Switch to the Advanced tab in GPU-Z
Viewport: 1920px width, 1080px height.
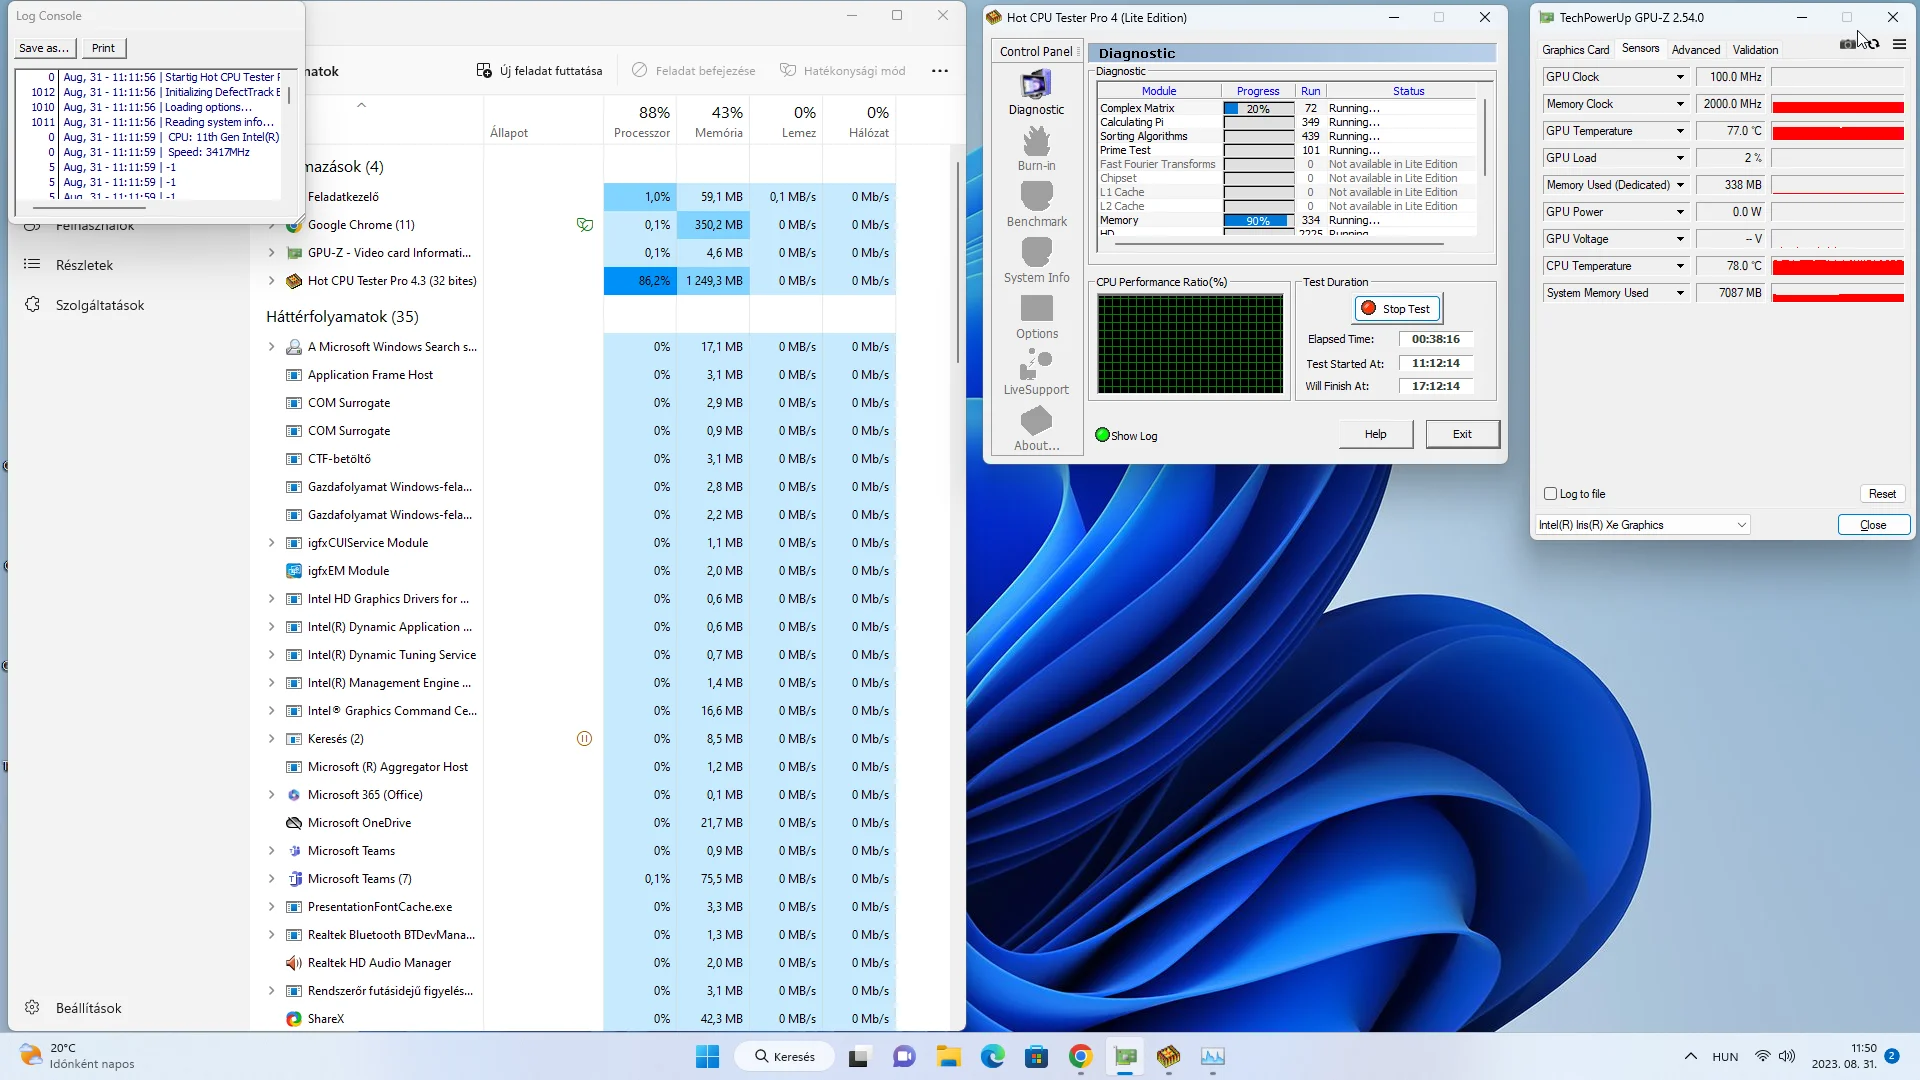pos(1695,50)
